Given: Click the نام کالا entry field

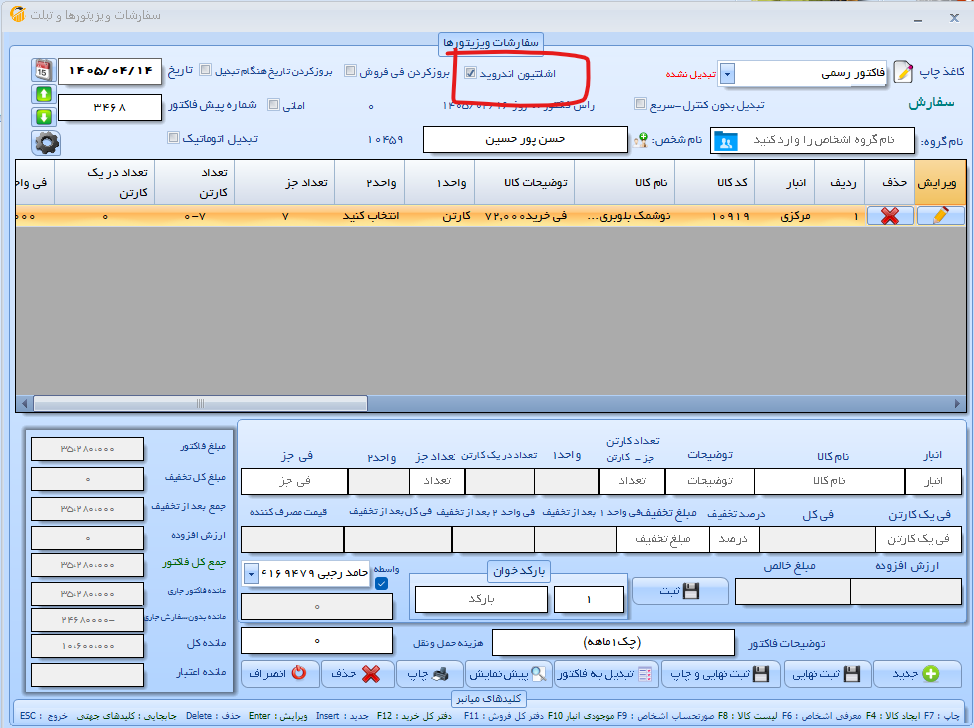Looking at the screenshot, I should pyautogui.click(x=829, y=481).
